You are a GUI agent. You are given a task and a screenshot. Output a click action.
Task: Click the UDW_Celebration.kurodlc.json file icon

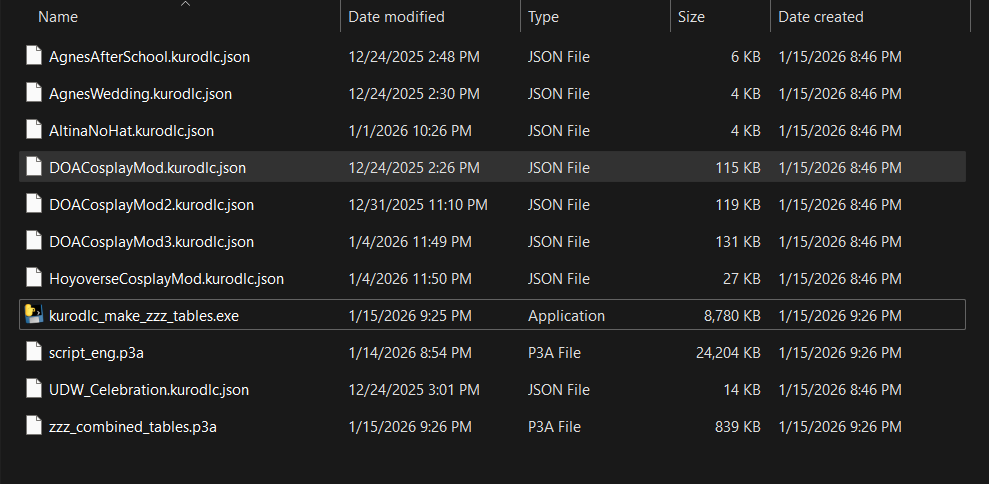[x=34, y=389]
